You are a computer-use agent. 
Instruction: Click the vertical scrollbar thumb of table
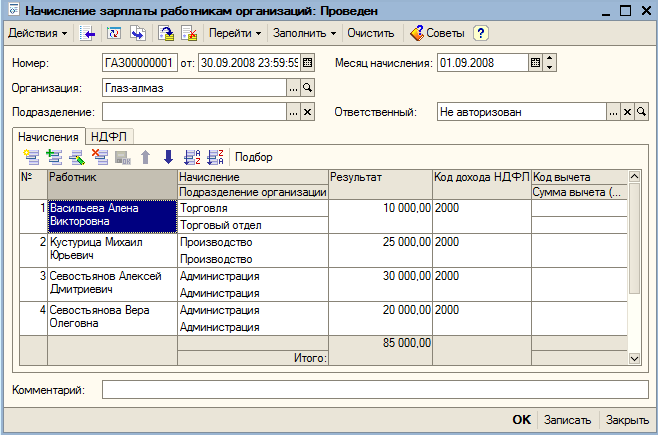[634, 238]
